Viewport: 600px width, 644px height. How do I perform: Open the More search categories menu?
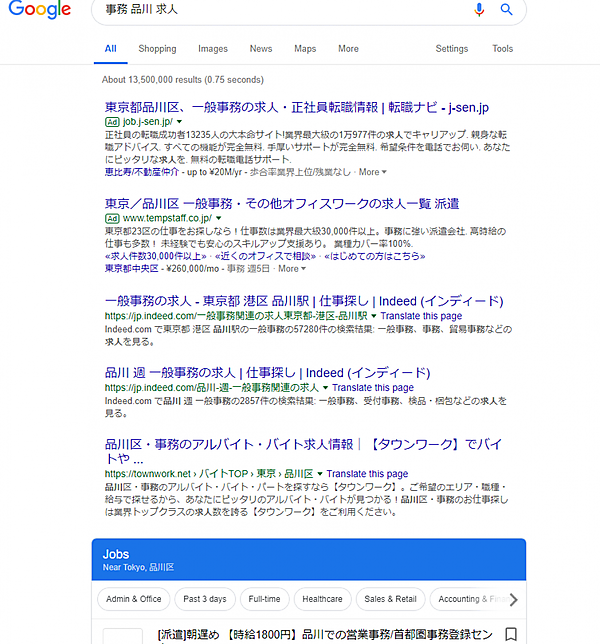(348, 49)
